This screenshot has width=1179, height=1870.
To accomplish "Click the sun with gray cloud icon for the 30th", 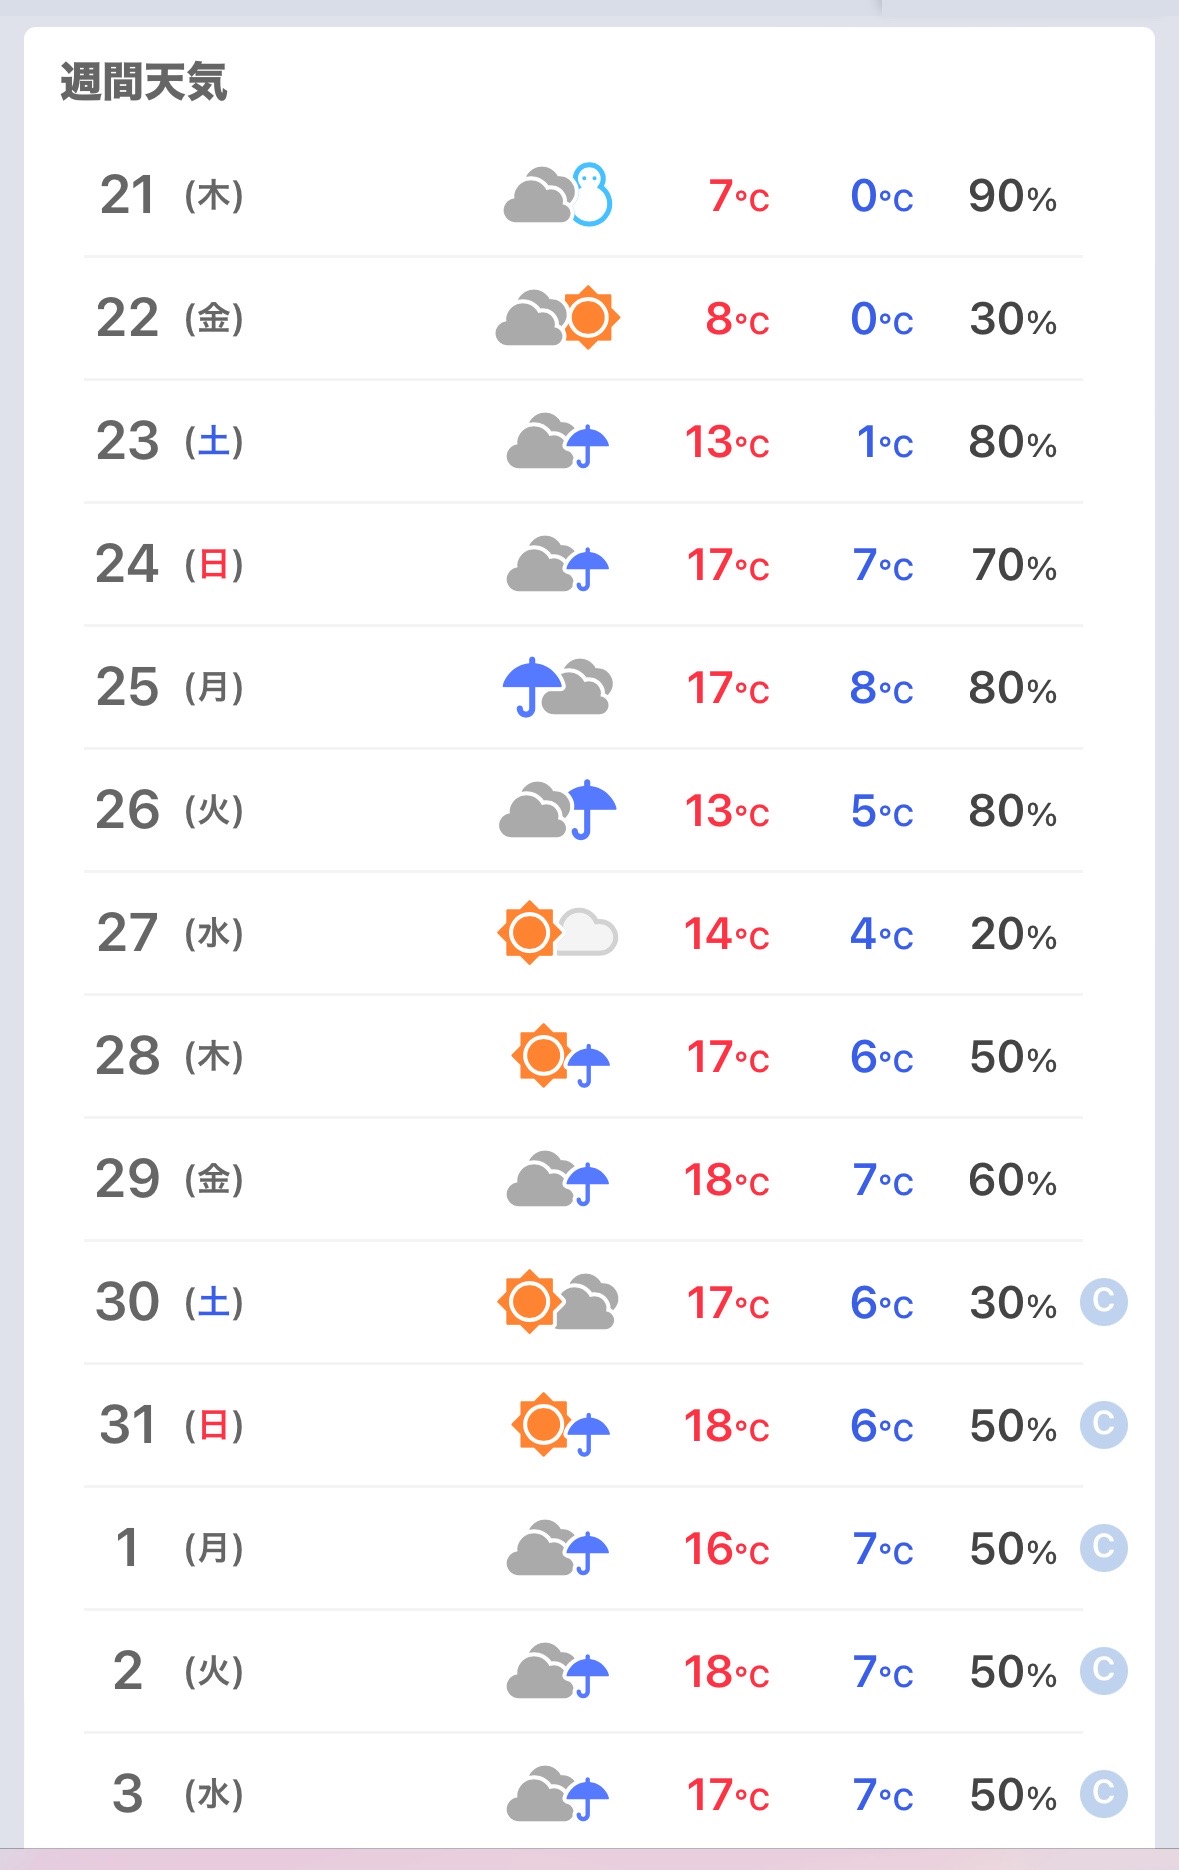I will pos(558,1302).
